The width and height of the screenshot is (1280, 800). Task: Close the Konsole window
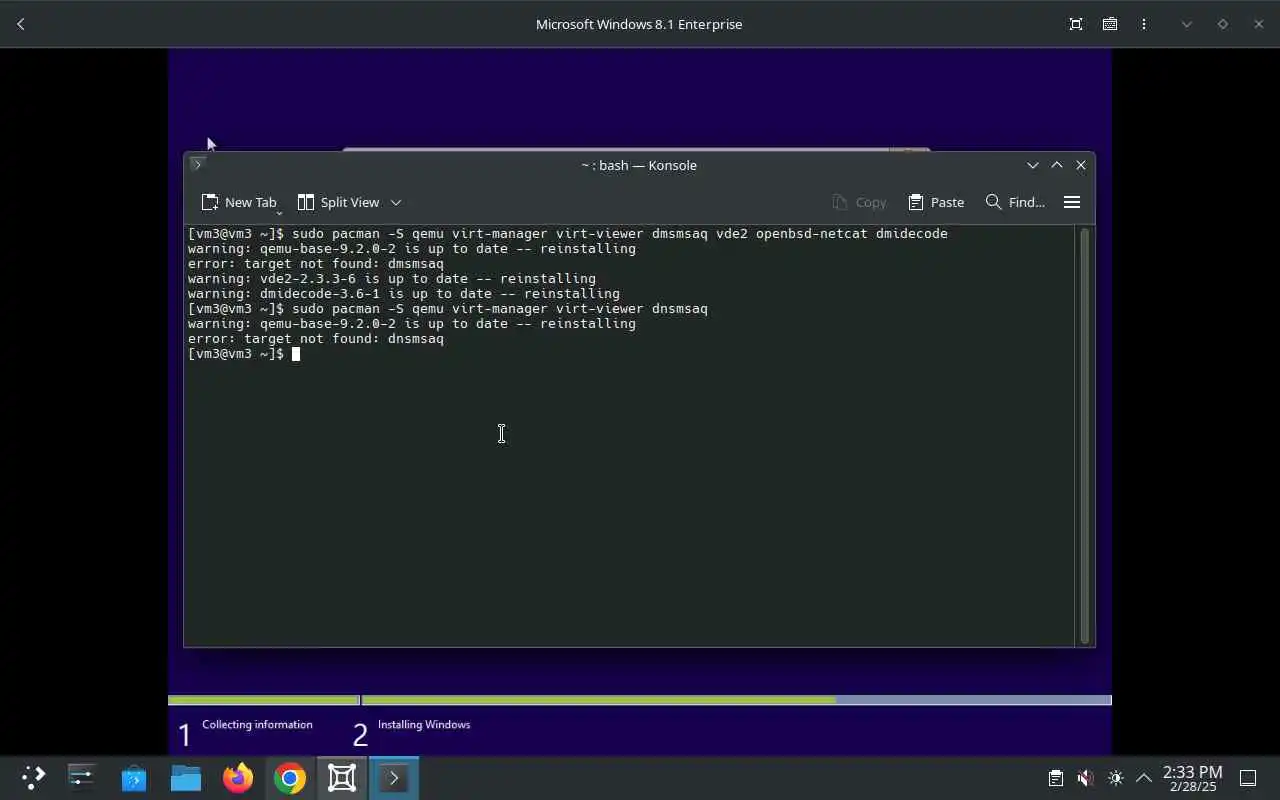pyautogui.click(x=1081, y=165)
